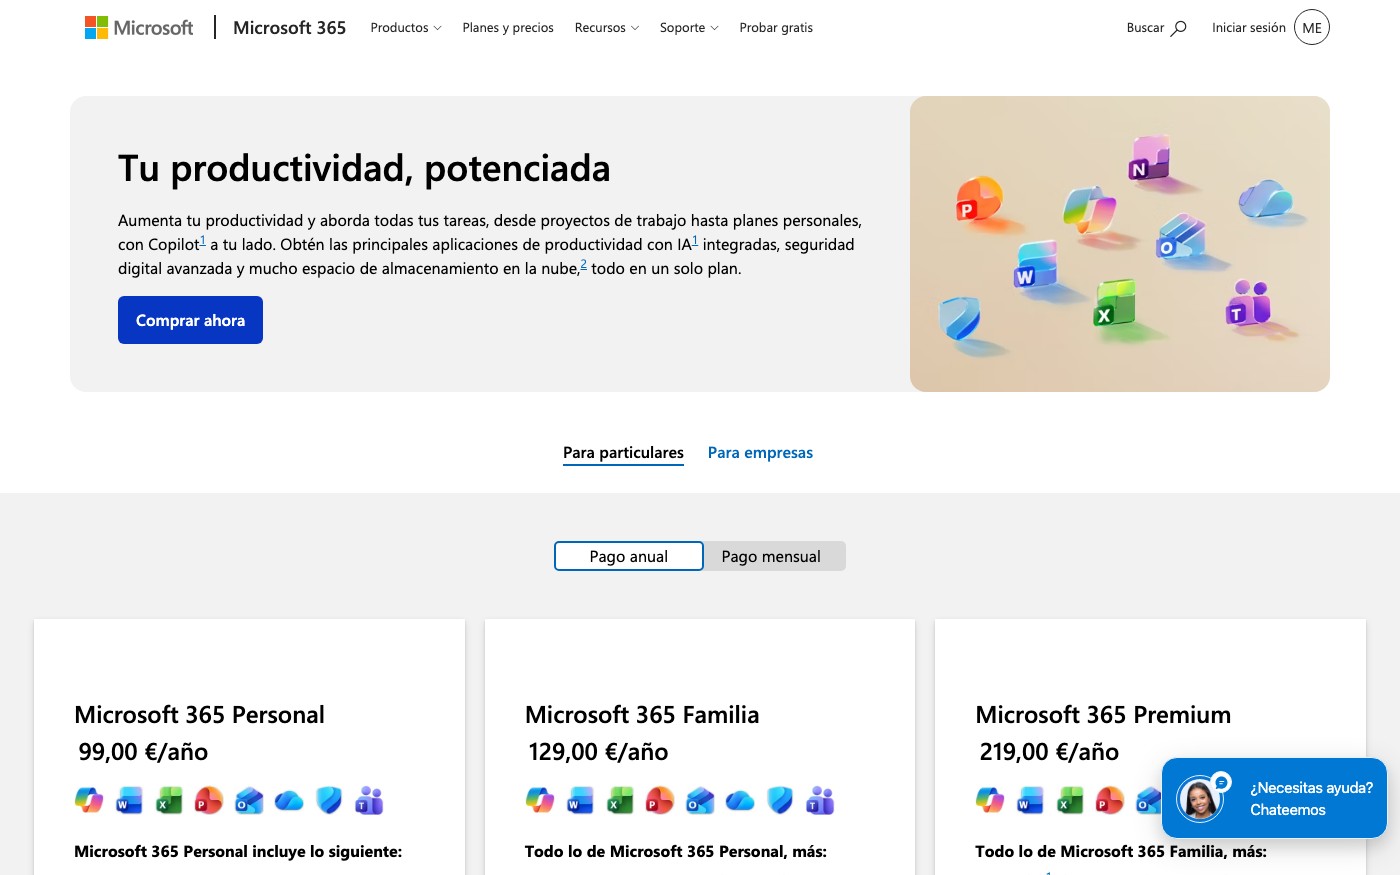Click the price 129,00 €/año
The width and height of the screenshot is (1400, 875).
(x=598, y=752)
